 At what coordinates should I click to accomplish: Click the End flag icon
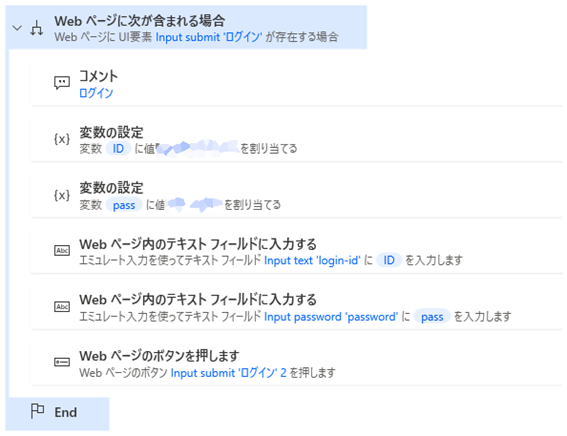[x=37, y=411]
